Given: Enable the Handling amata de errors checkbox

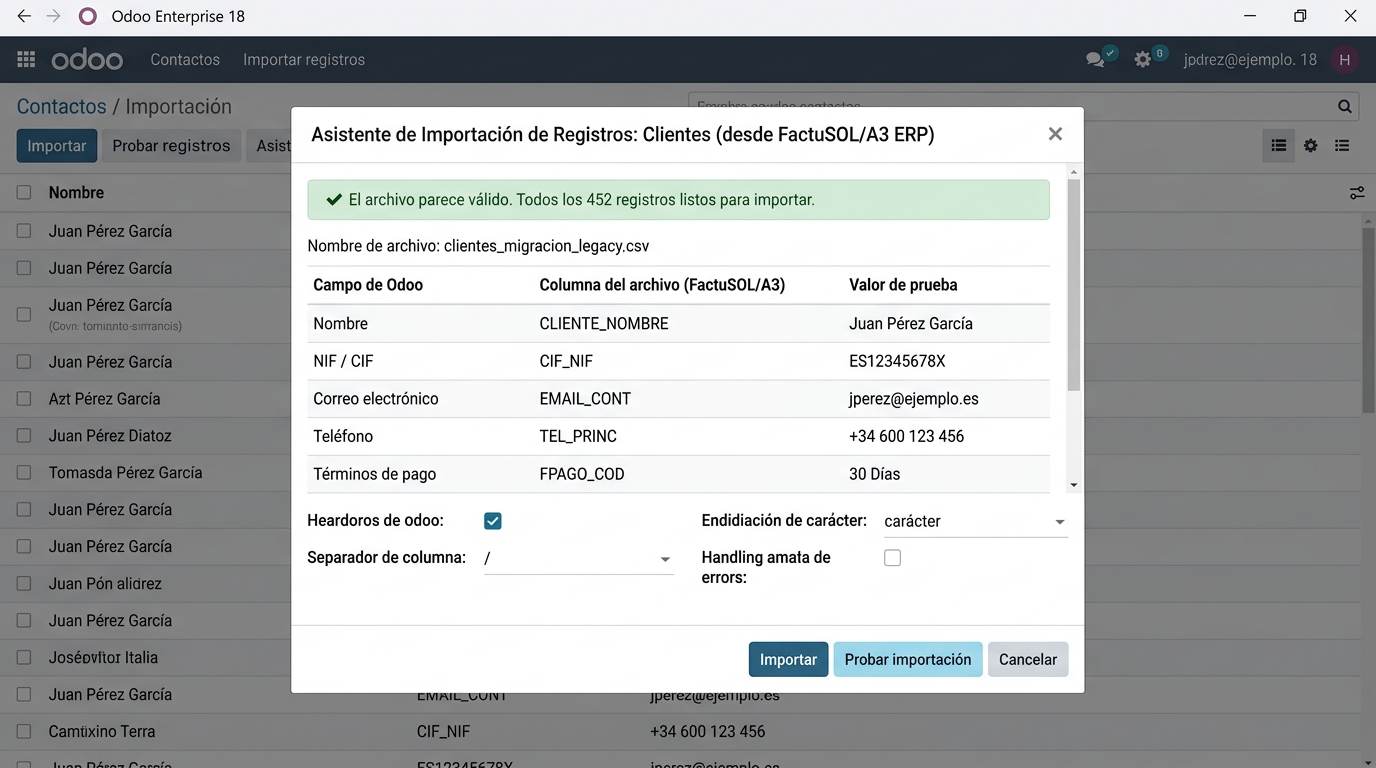Looking at the screenshot, I should pos(892,558).
